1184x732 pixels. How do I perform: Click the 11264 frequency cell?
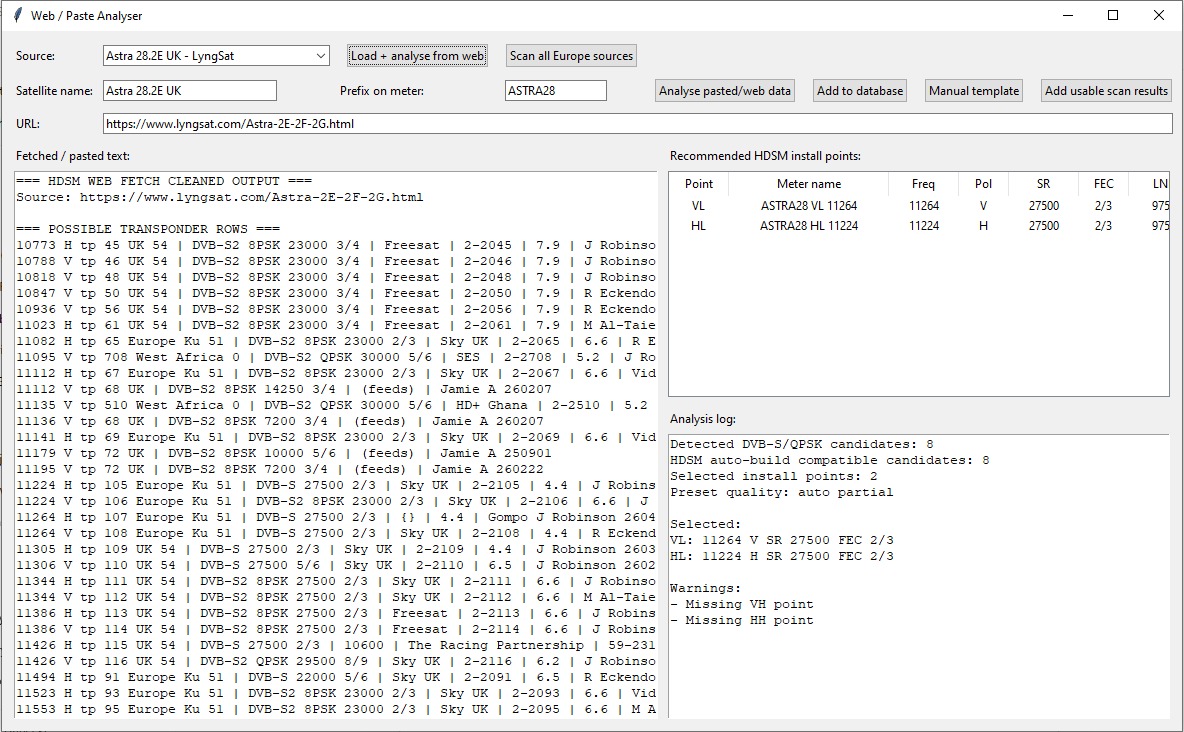pyautogui.click(x=923, y=205)
